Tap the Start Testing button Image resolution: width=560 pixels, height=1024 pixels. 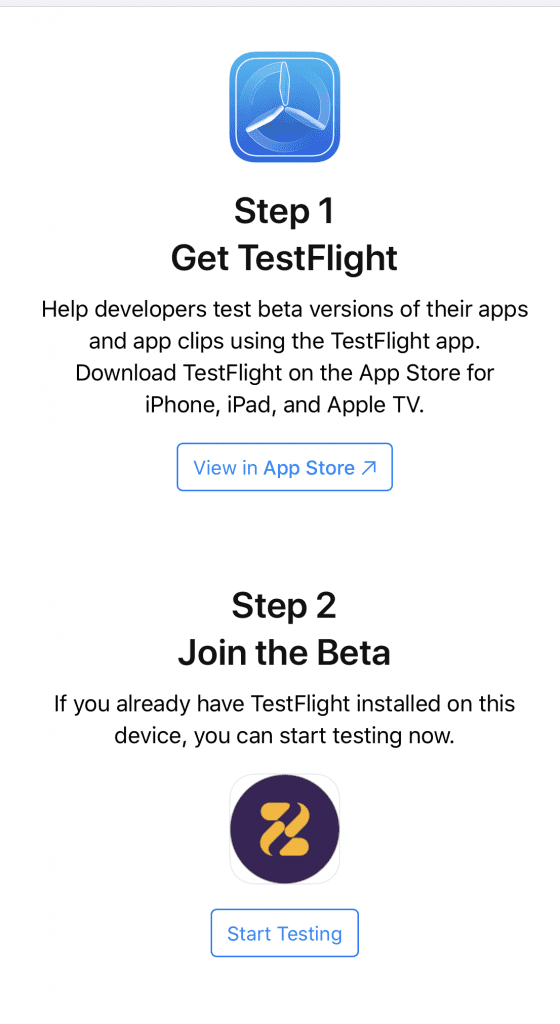click(x=285, y=933)
